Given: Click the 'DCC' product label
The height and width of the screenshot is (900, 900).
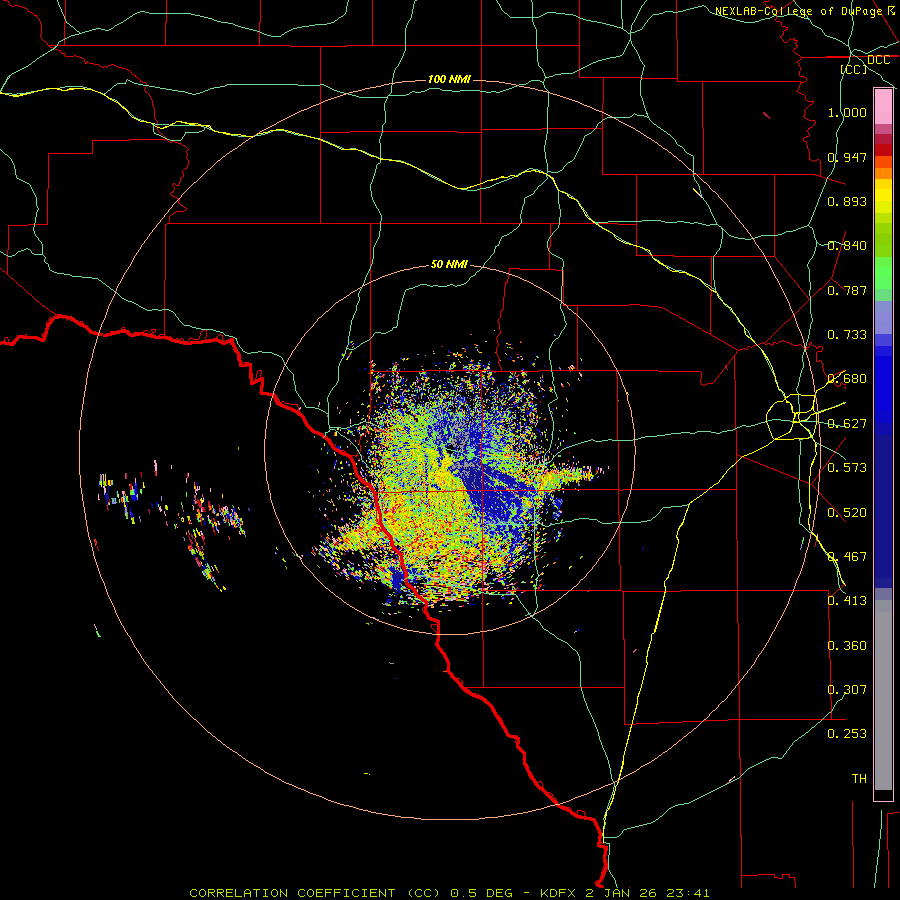Looking at the screenshot, I should pyautogui.click(x=878, y=60).
